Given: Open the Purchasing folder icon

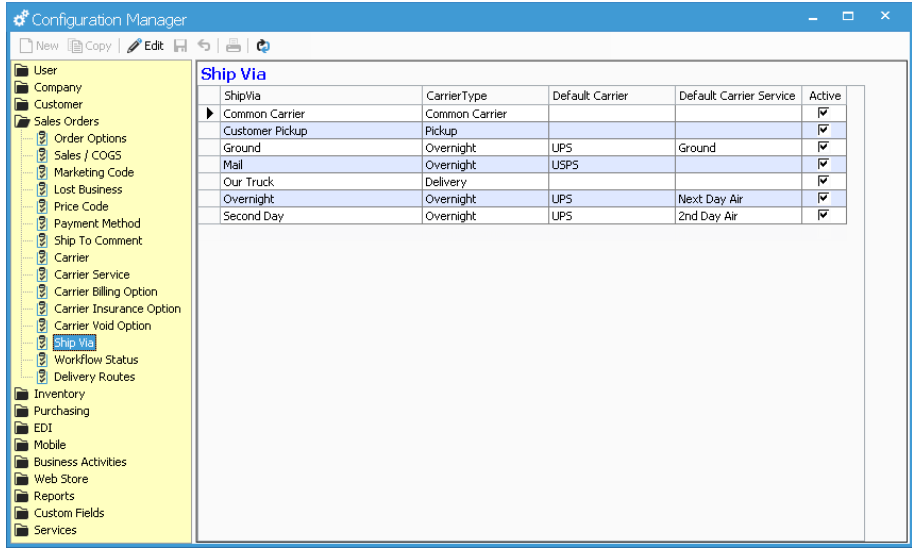Looking at the screenshot, I should tap(22, 411).
